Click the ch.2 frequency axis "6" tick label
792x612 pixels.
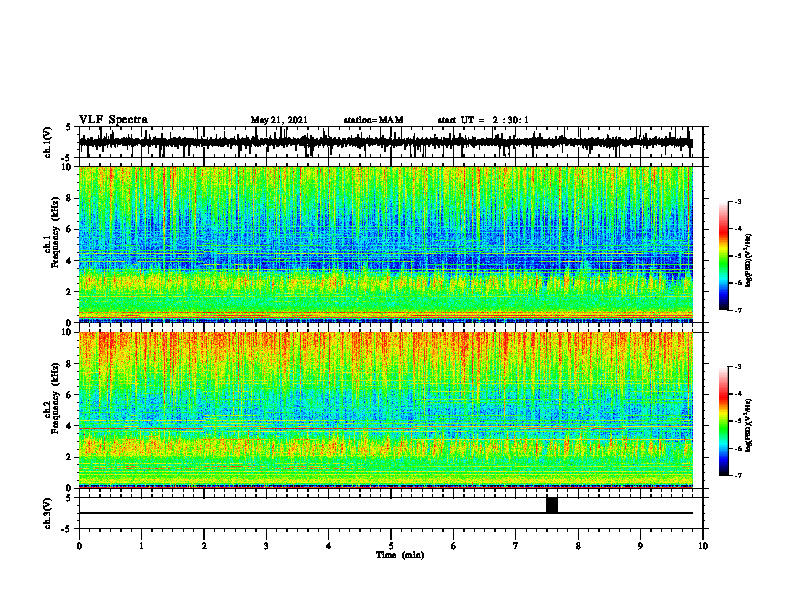pyautogui.click(x=70, y=395)
